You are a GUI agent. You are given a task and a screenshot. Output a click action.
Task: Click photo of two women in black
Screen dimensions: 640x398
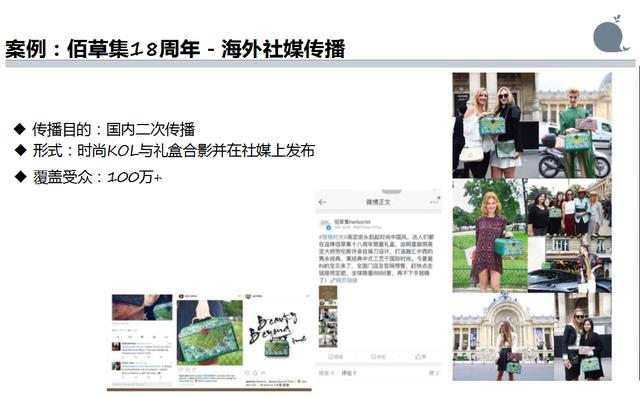pyautogui.click(x=583, y=337)
